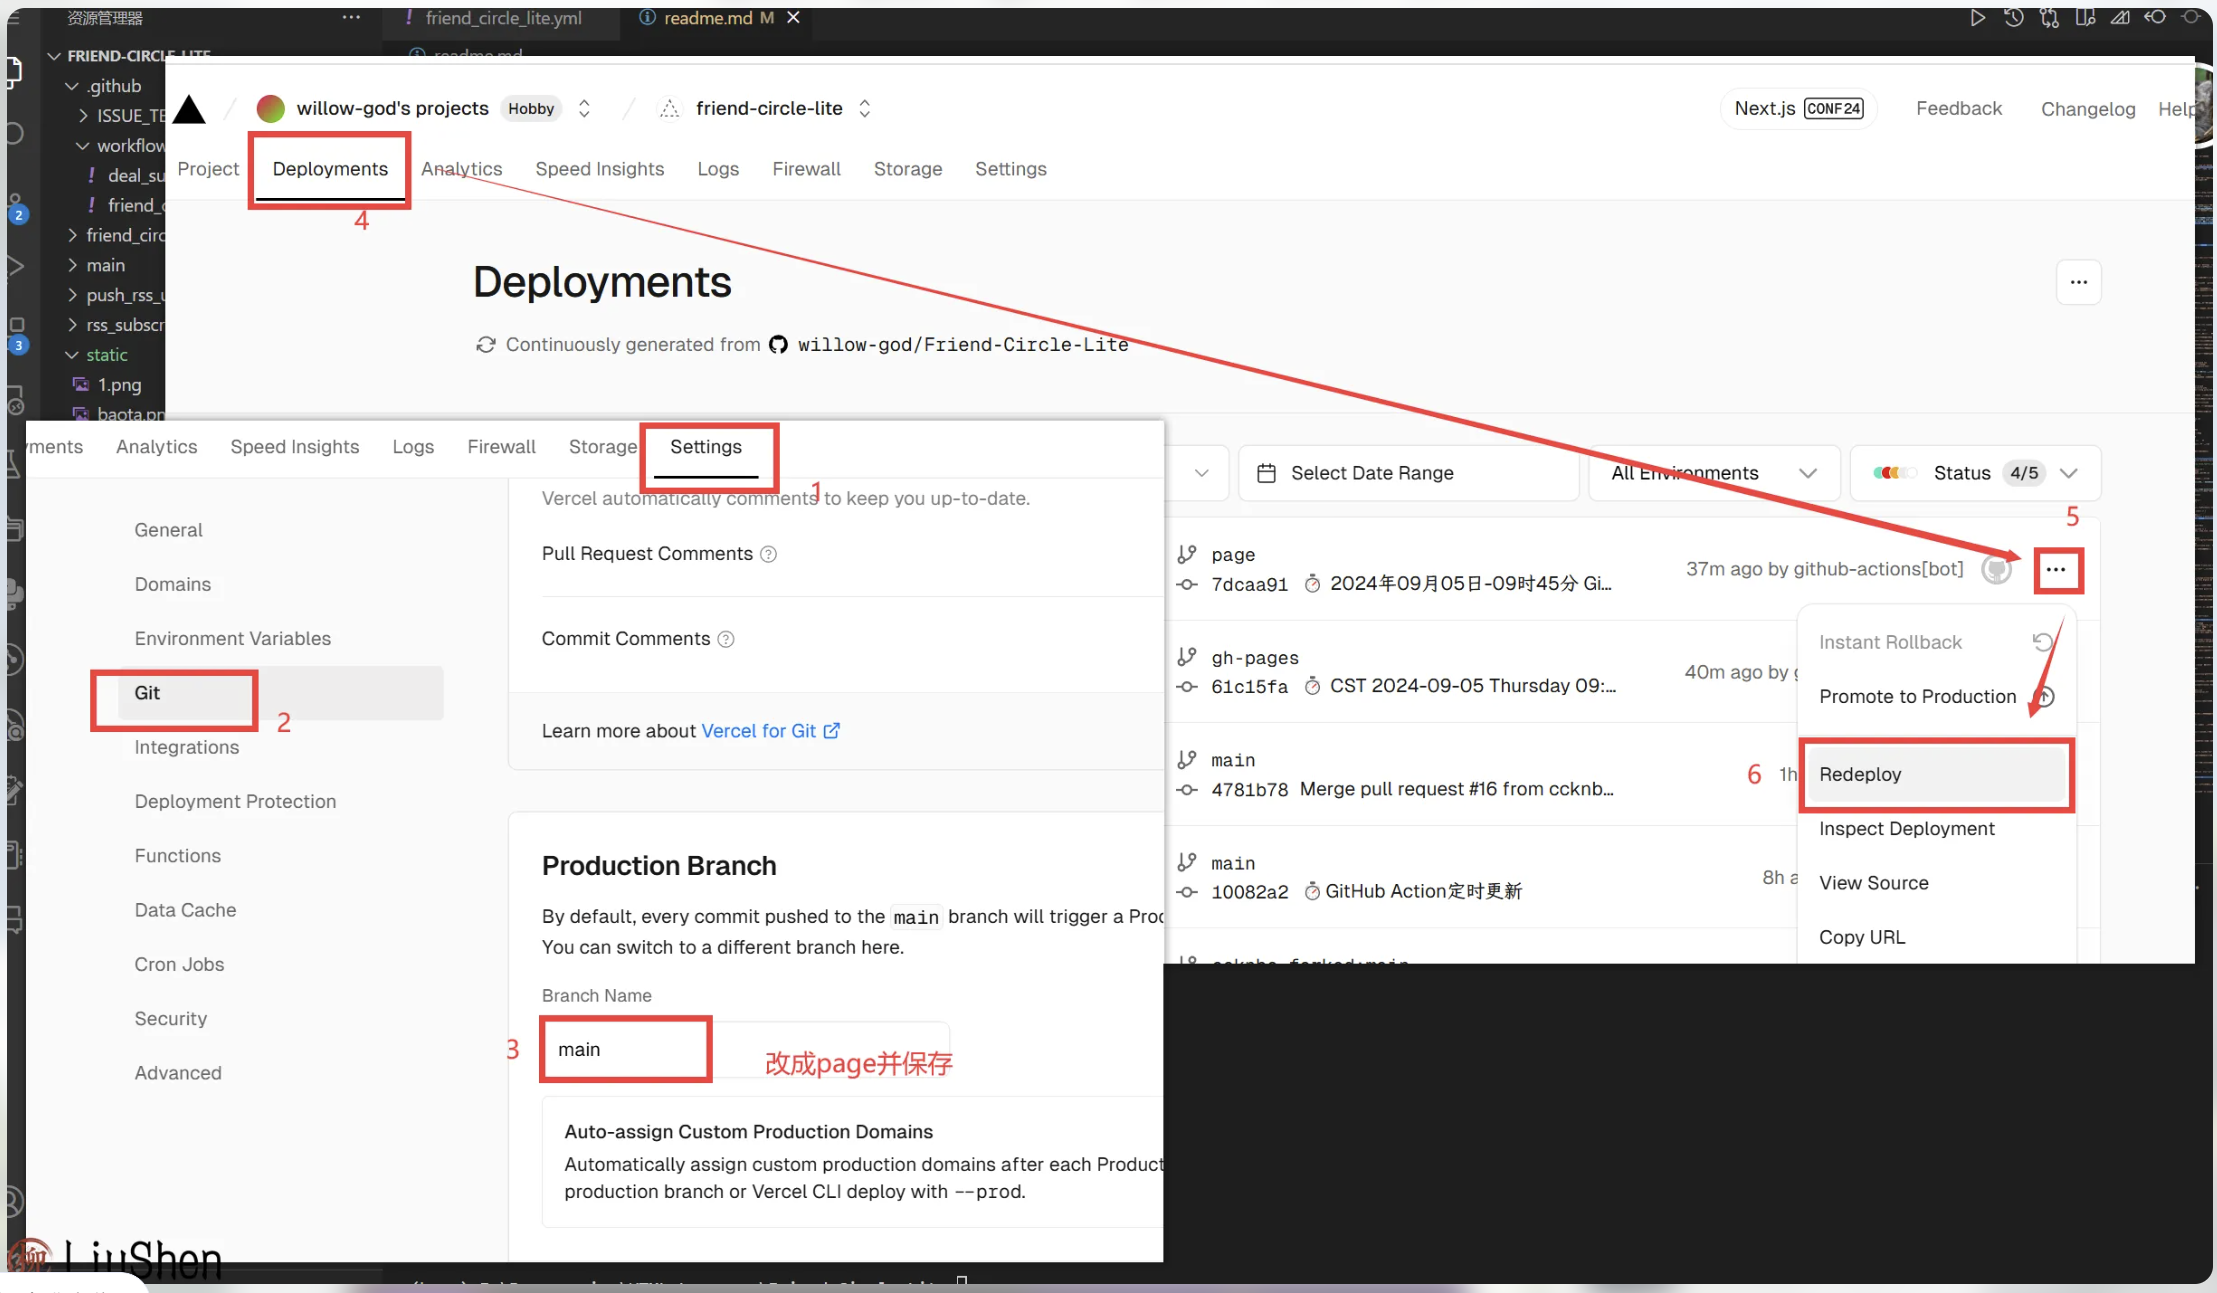This screenshot has height=1293, width=2217.
Task: Open the Status 4/5 filter dropdown
Action: (x=1975, y=473)
